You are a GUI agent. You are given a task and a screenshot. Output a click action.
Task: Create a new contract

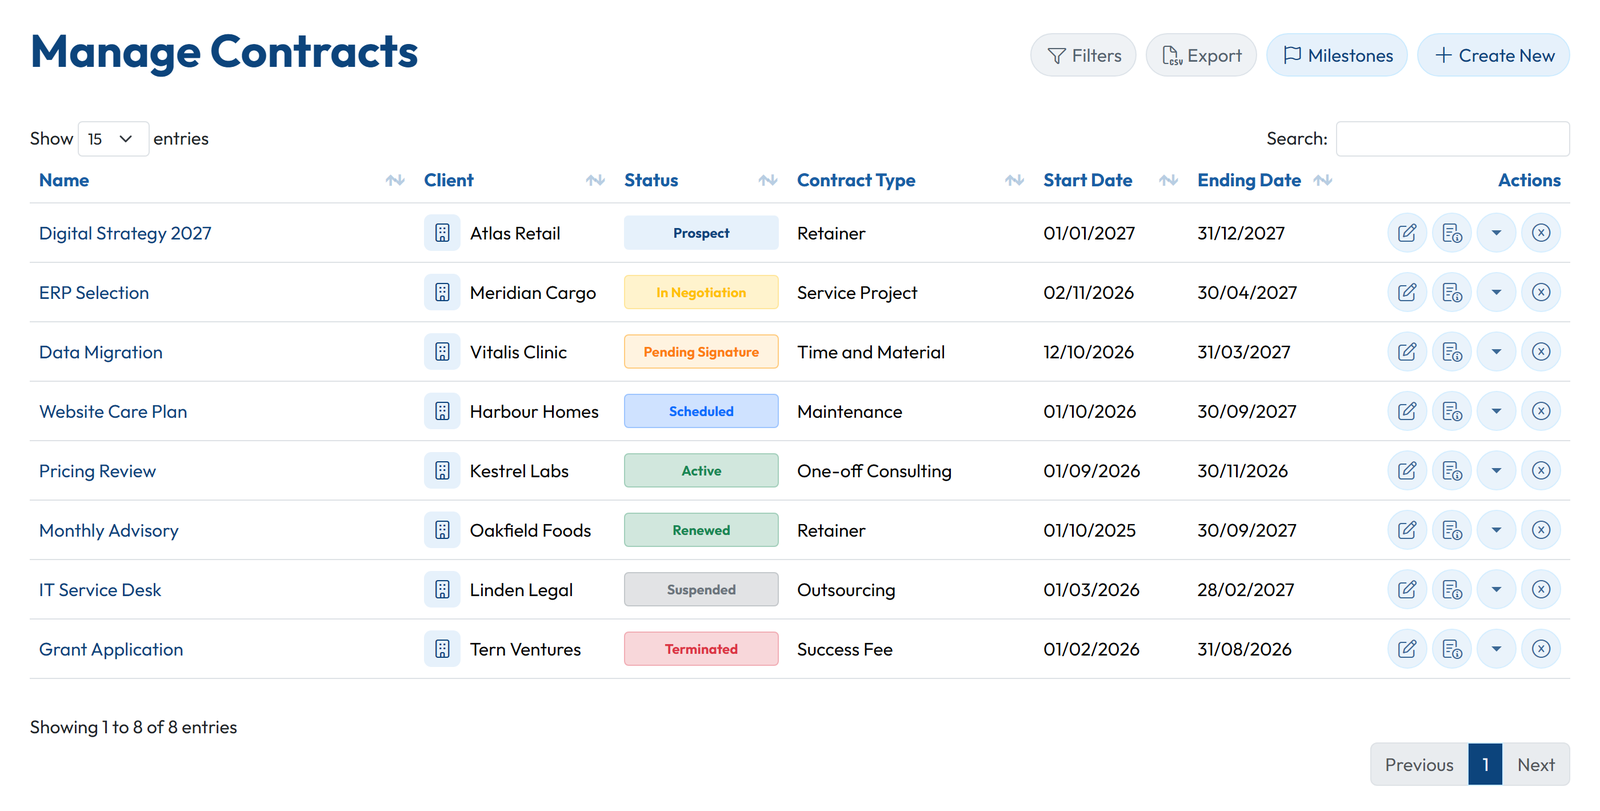click(x=1494, y=56)
